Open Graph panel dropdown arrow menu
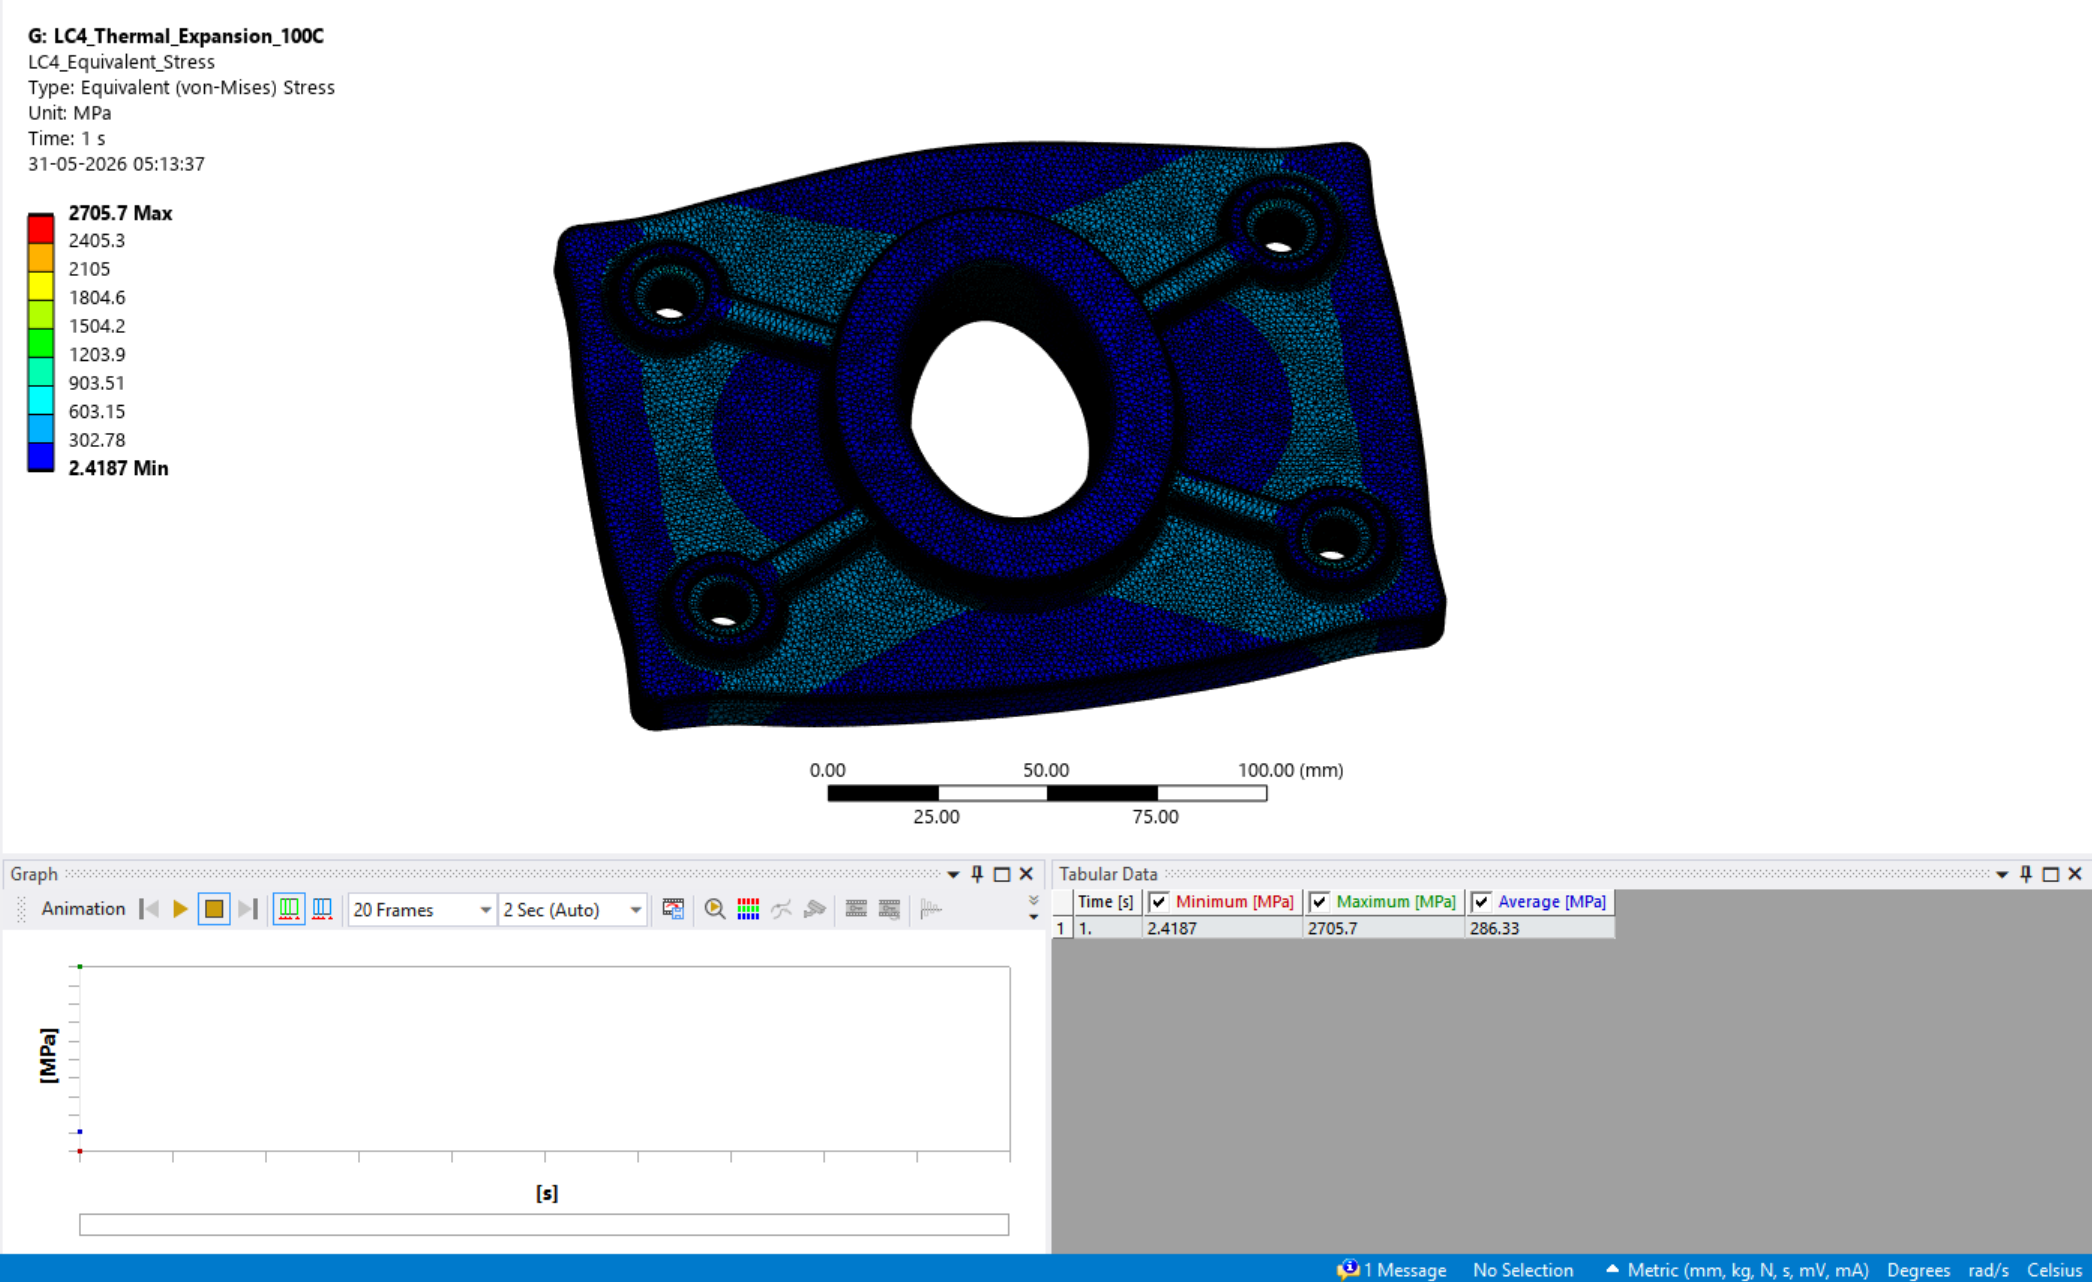This screenshot has width=2092, height=1282. (953, 875)
